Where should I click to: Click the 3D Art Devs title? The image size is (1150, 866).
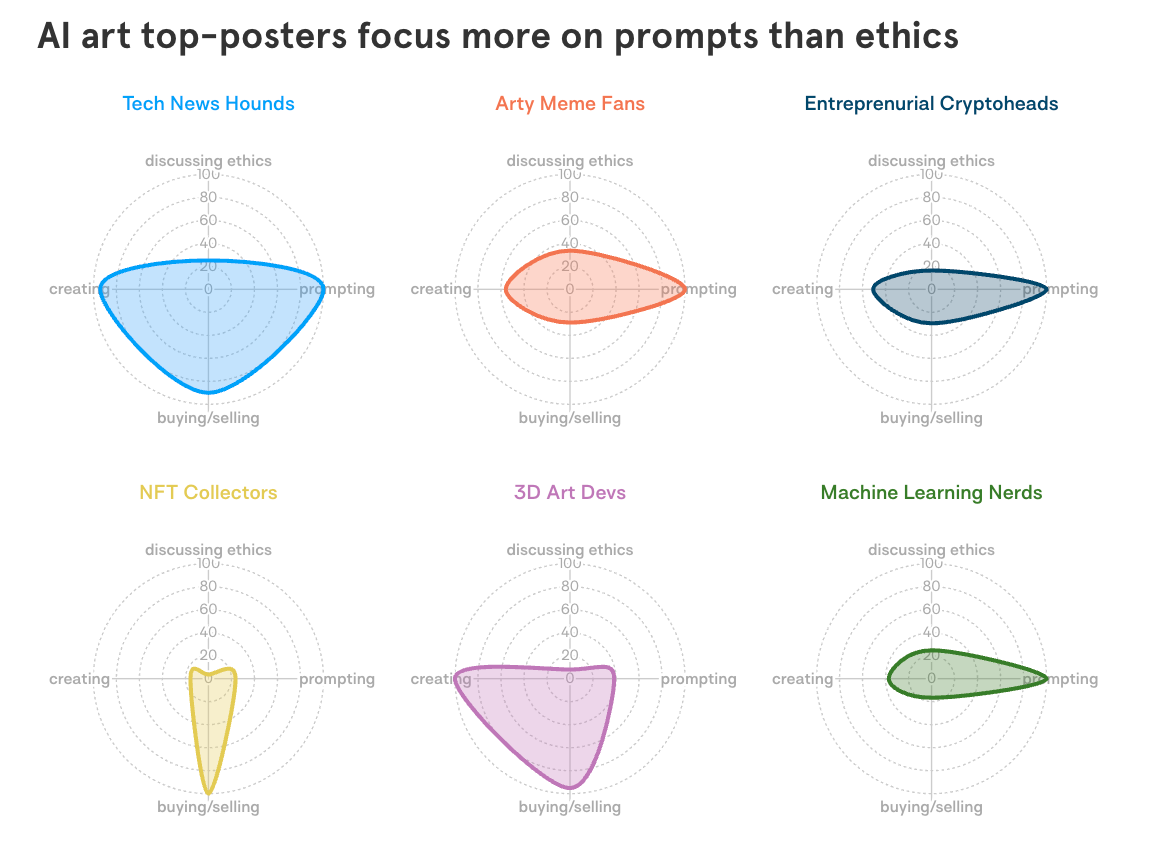[x=570, y=492]
